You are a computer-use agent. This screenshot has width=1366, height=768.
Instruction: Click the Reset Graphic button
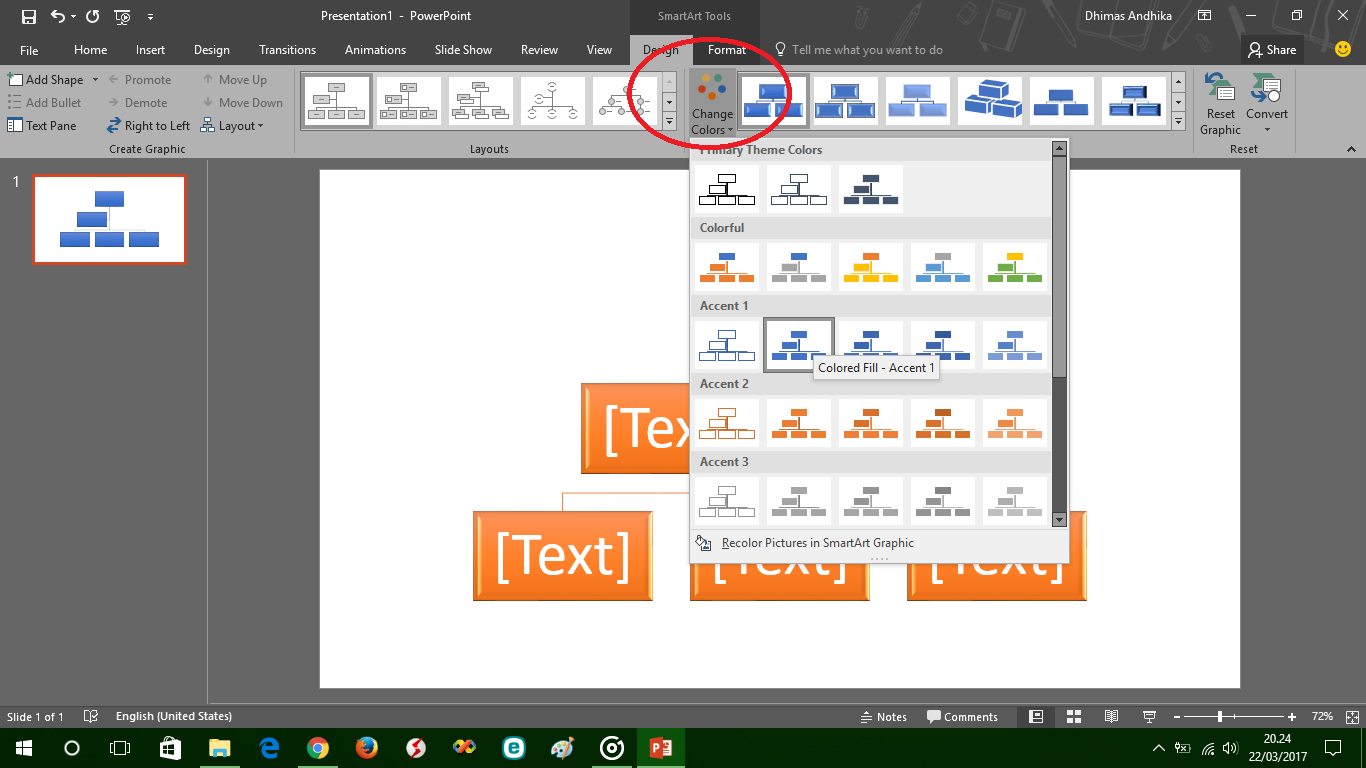pyautogui.click(x=1220, y=104)
